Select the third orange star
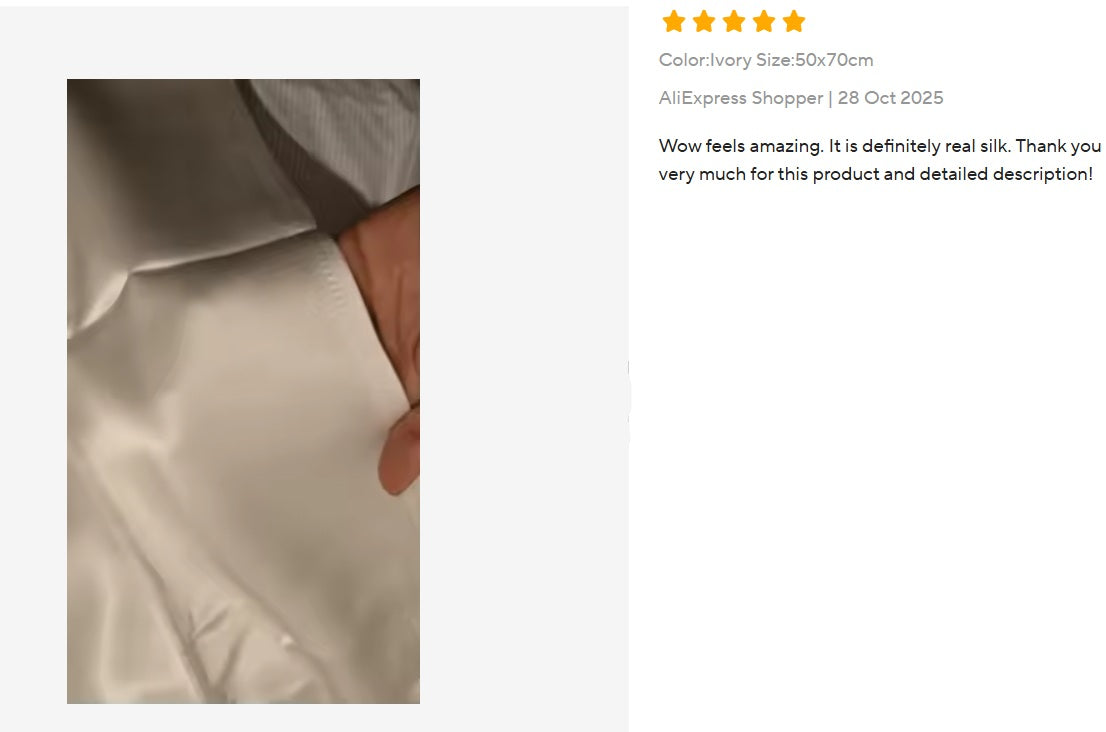 click(x=734, y=21)
